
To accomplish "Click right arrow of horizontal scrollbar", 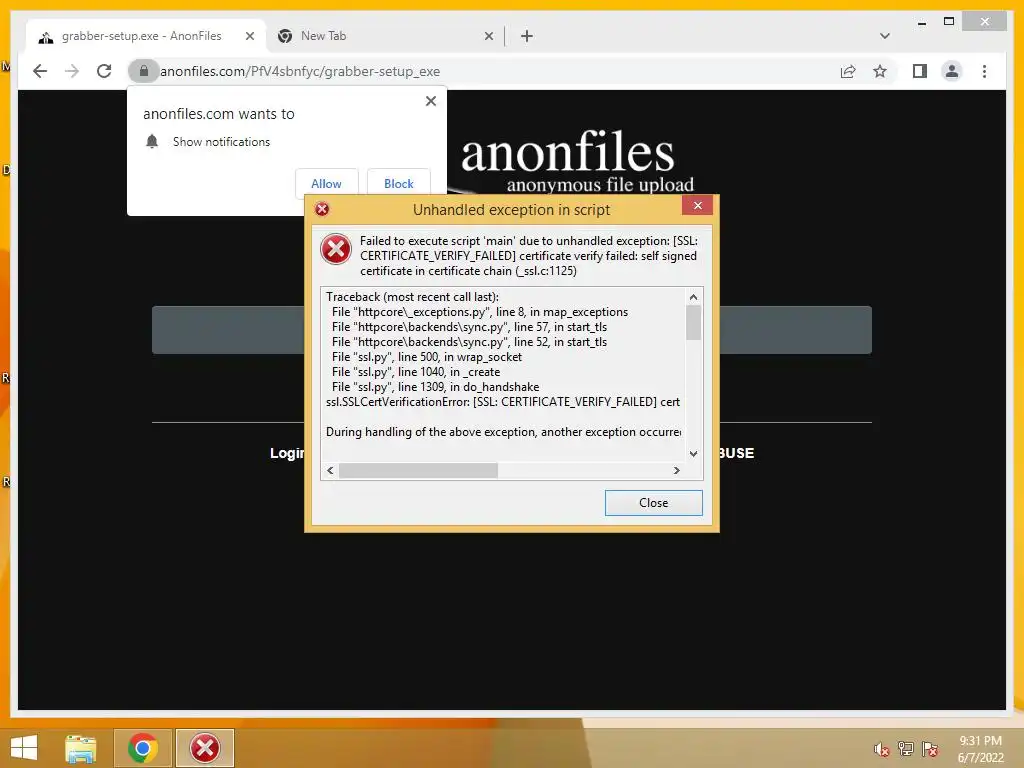I will point(677,470).
